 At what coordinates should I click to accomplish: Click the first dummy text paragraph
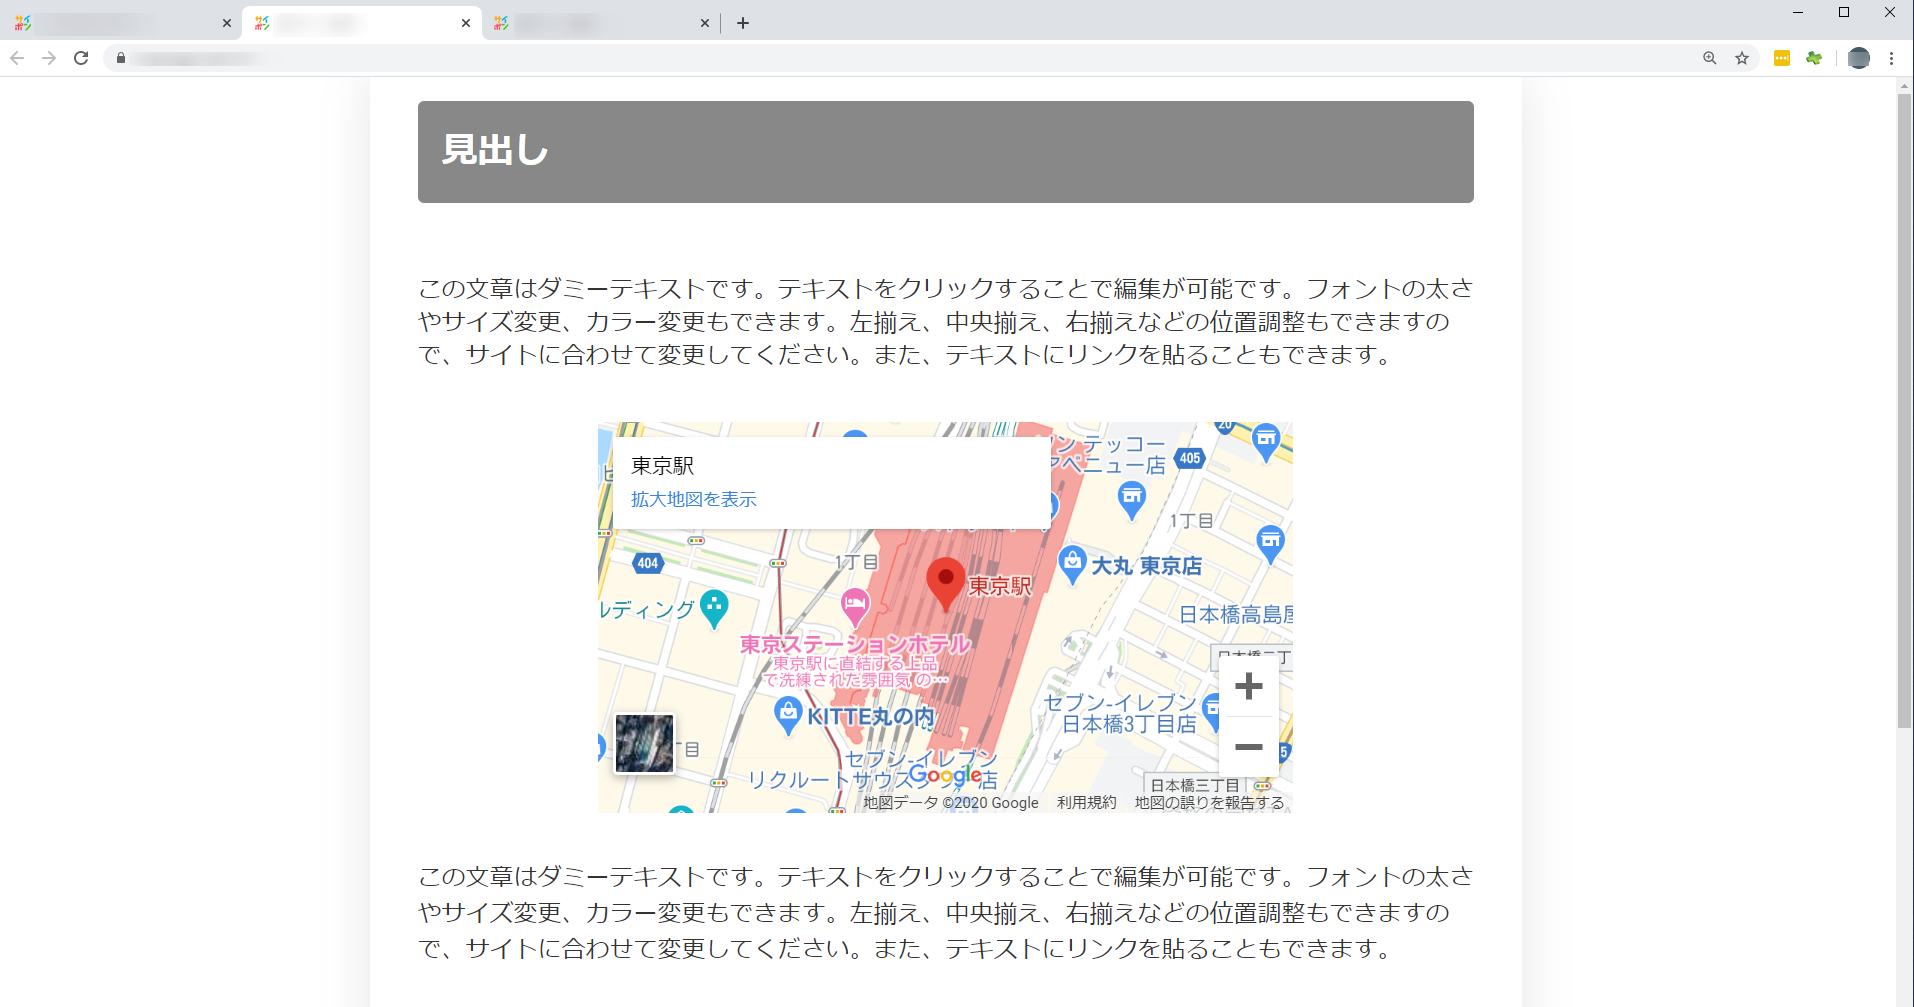(x=946, y=321)
